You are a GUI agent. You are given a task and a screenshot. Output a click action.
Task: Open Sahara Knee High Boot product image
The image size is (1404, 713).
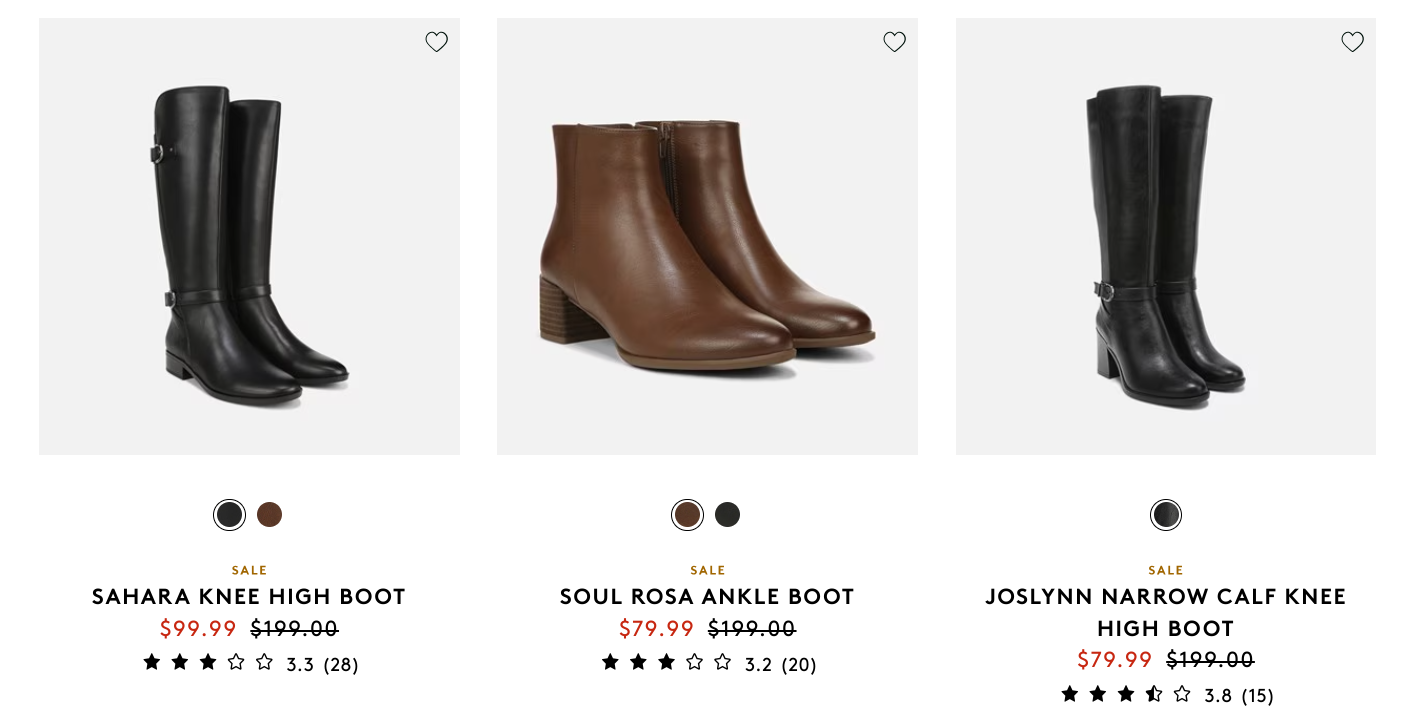pyautogui.click(x=249, y=236)
